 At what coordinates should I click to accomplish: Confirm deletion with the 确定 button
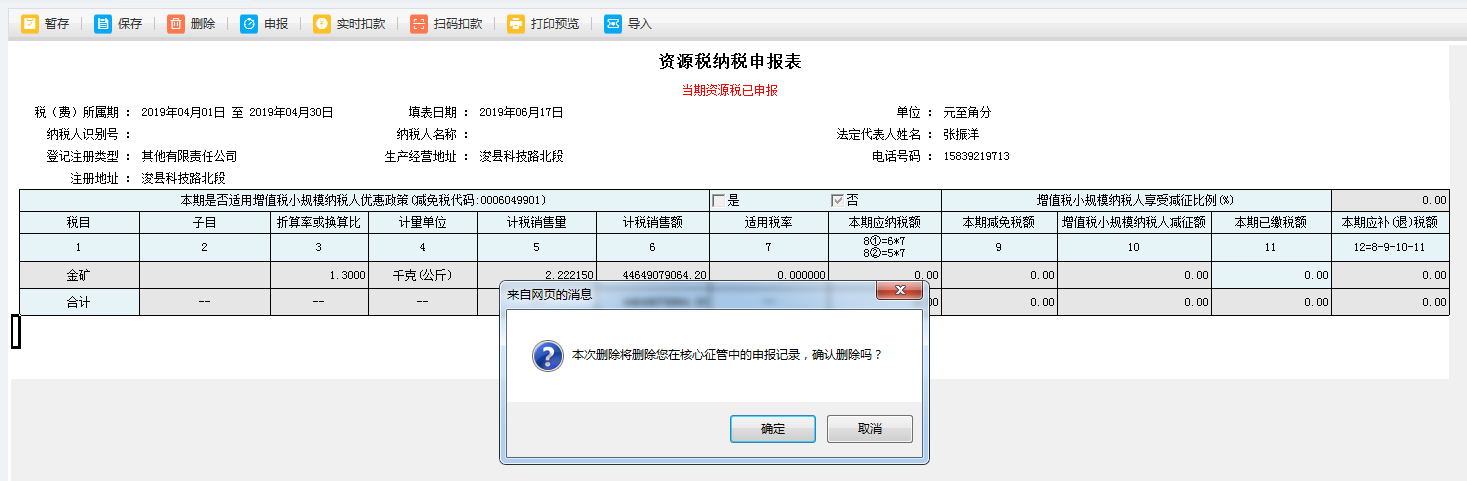click(772, 429)
